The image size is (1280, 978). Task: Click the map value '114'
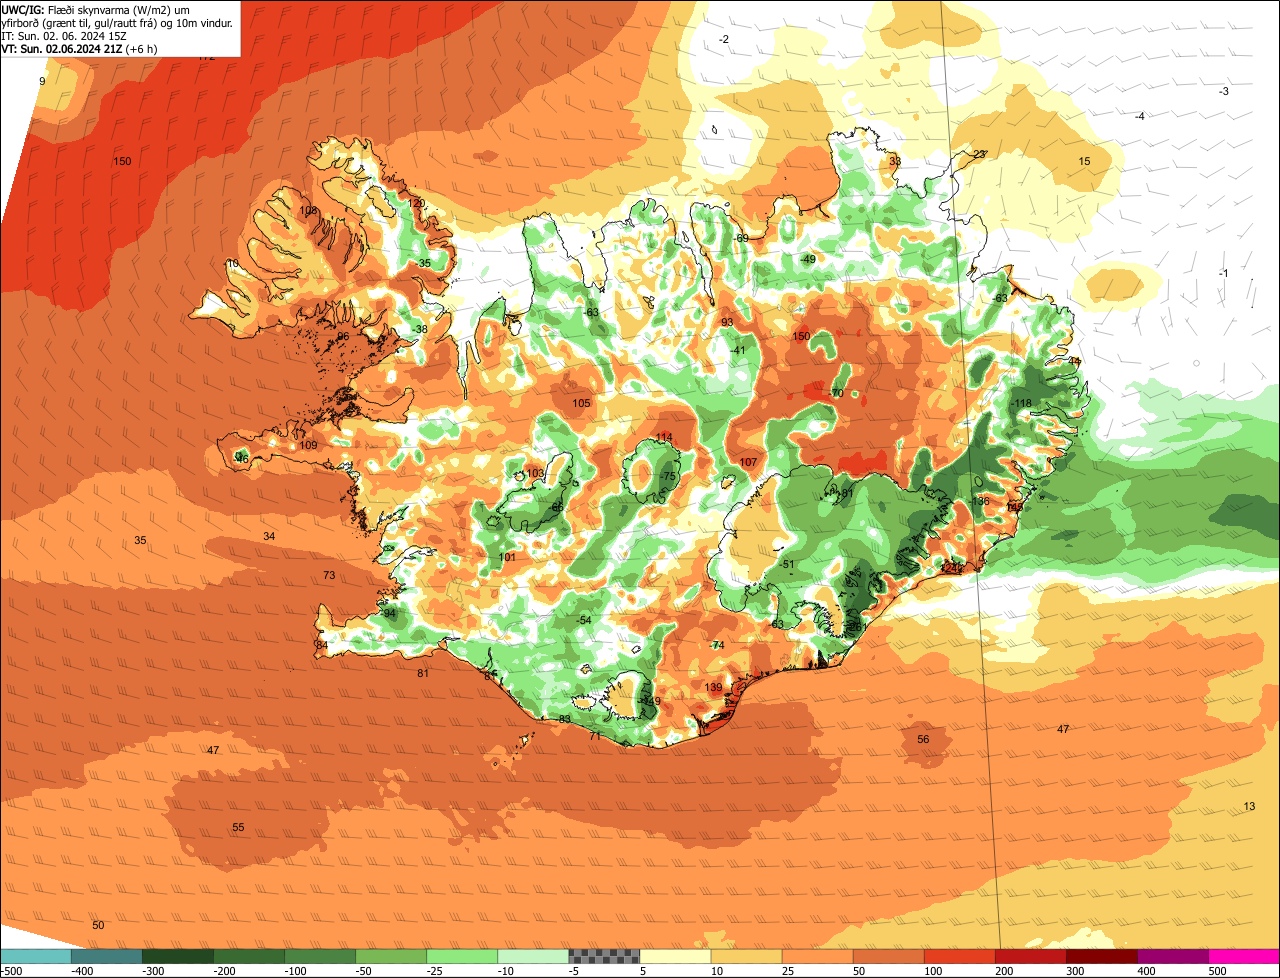point(664,438)
